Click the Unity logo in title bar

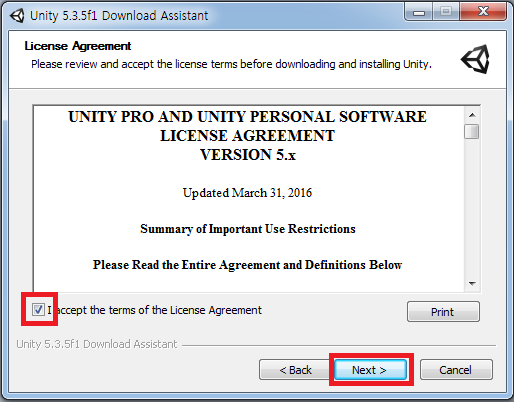point(17,15)
